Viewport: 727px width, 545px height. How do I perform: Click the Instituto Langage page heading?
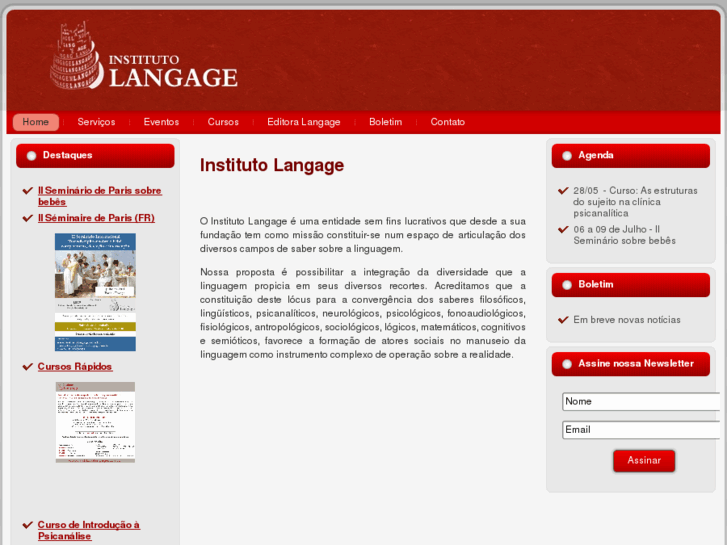click(x=272, y=165)
